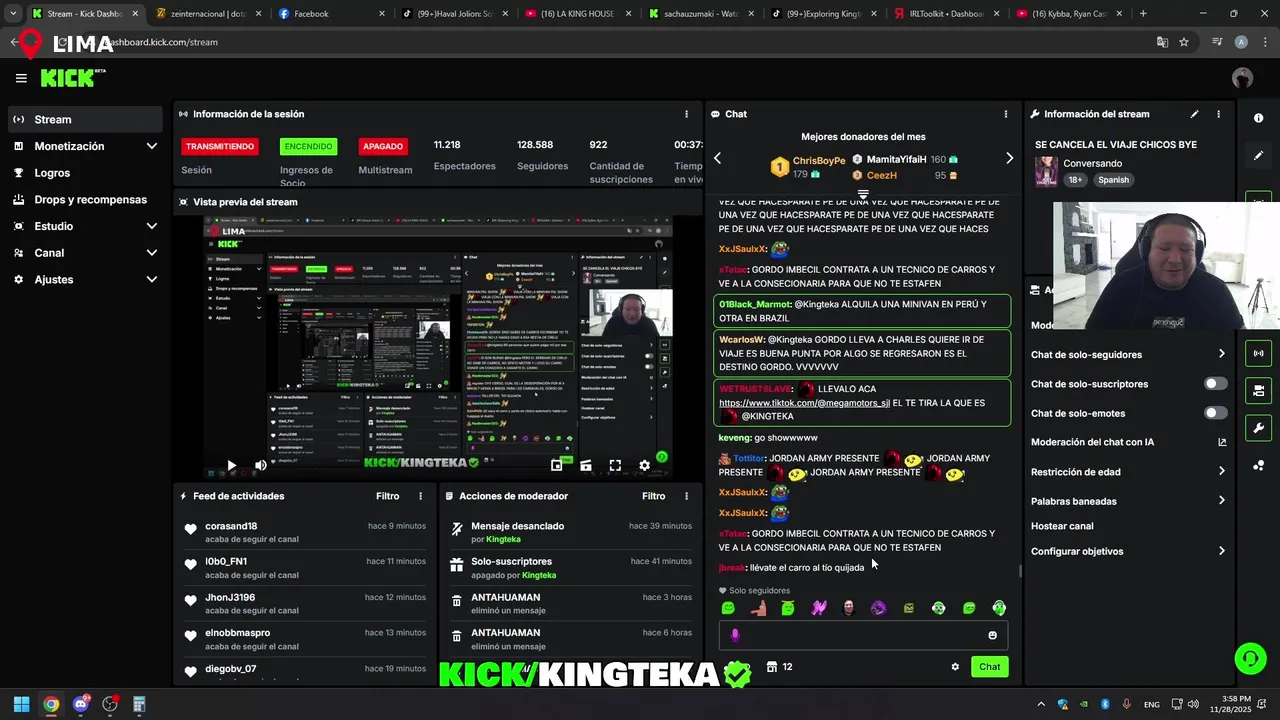
Task: Open stream preview player settings gear
Action: (x=645, y=465)
